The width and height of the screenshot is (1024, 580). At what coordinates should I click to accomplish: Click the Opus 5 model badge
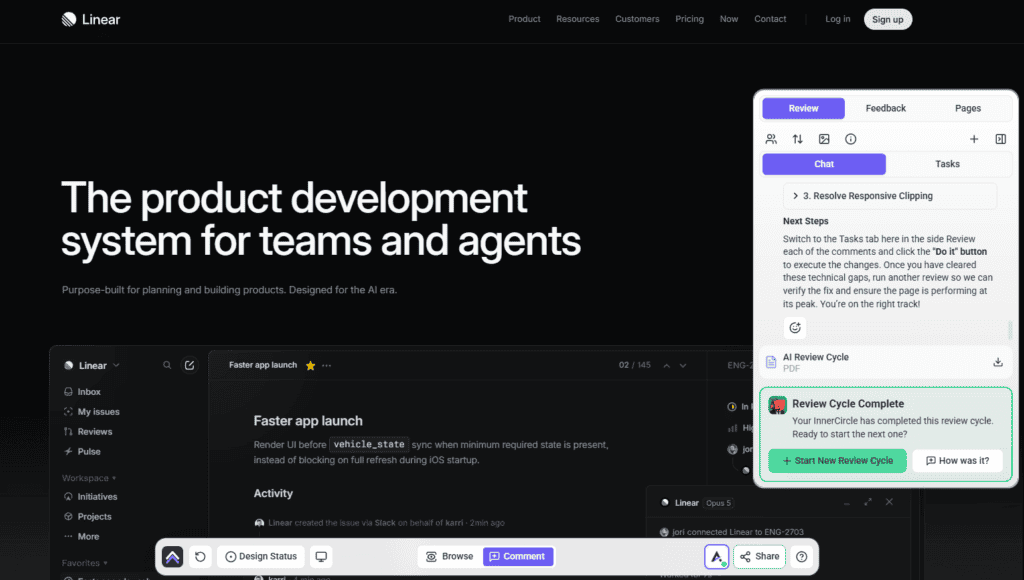[718, 503]
